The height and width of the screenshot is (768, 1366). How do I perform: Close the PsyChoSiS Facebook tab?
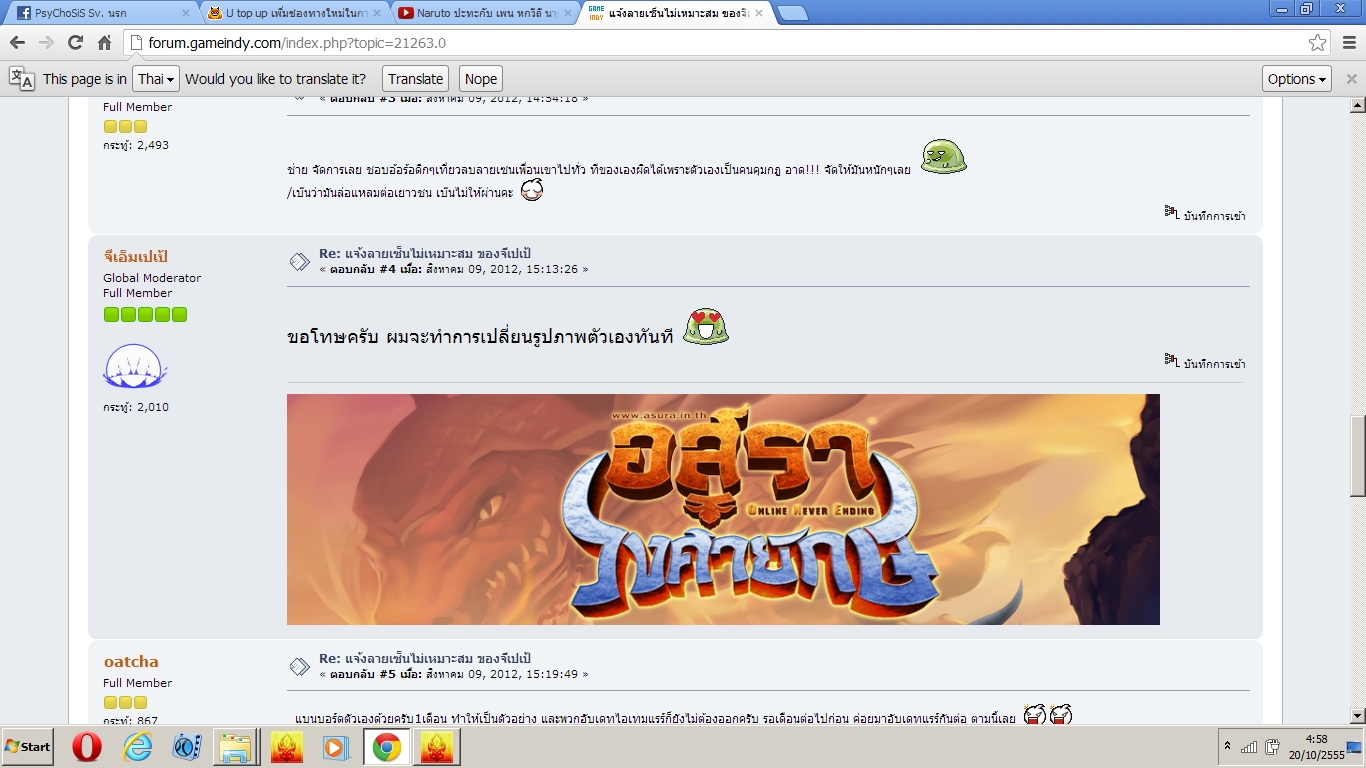click(x=185, y=13)
